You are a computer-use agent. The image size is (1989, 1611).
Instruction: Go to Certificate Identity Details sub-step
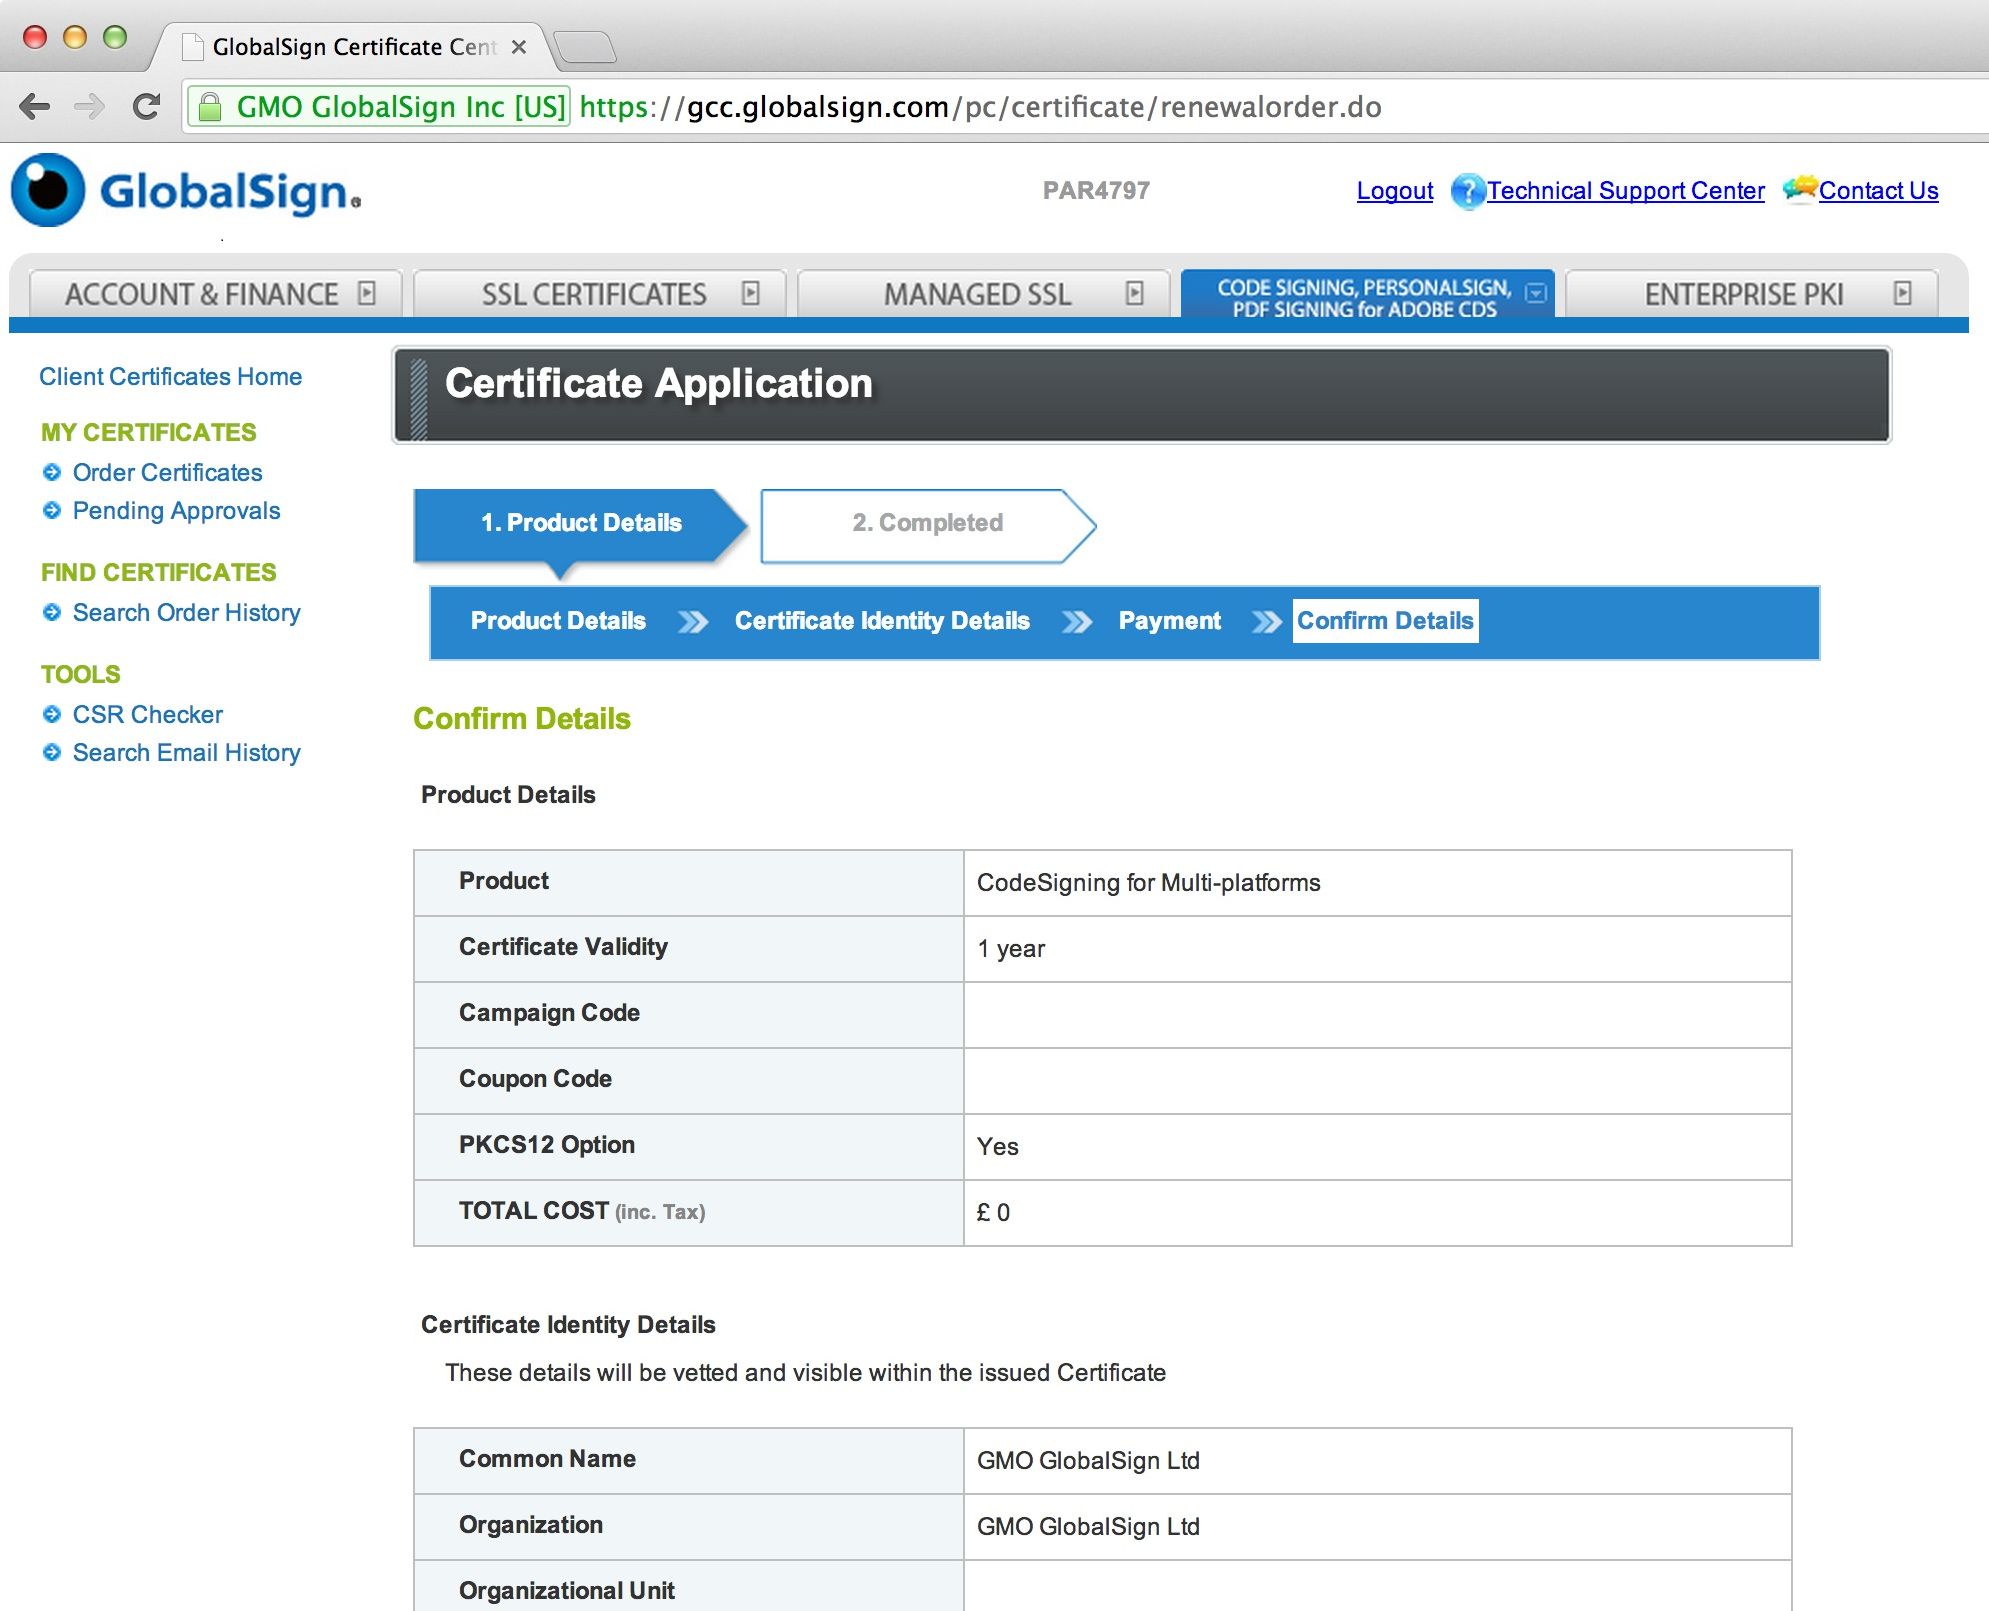pyautogui.click(x=882, y=621)
